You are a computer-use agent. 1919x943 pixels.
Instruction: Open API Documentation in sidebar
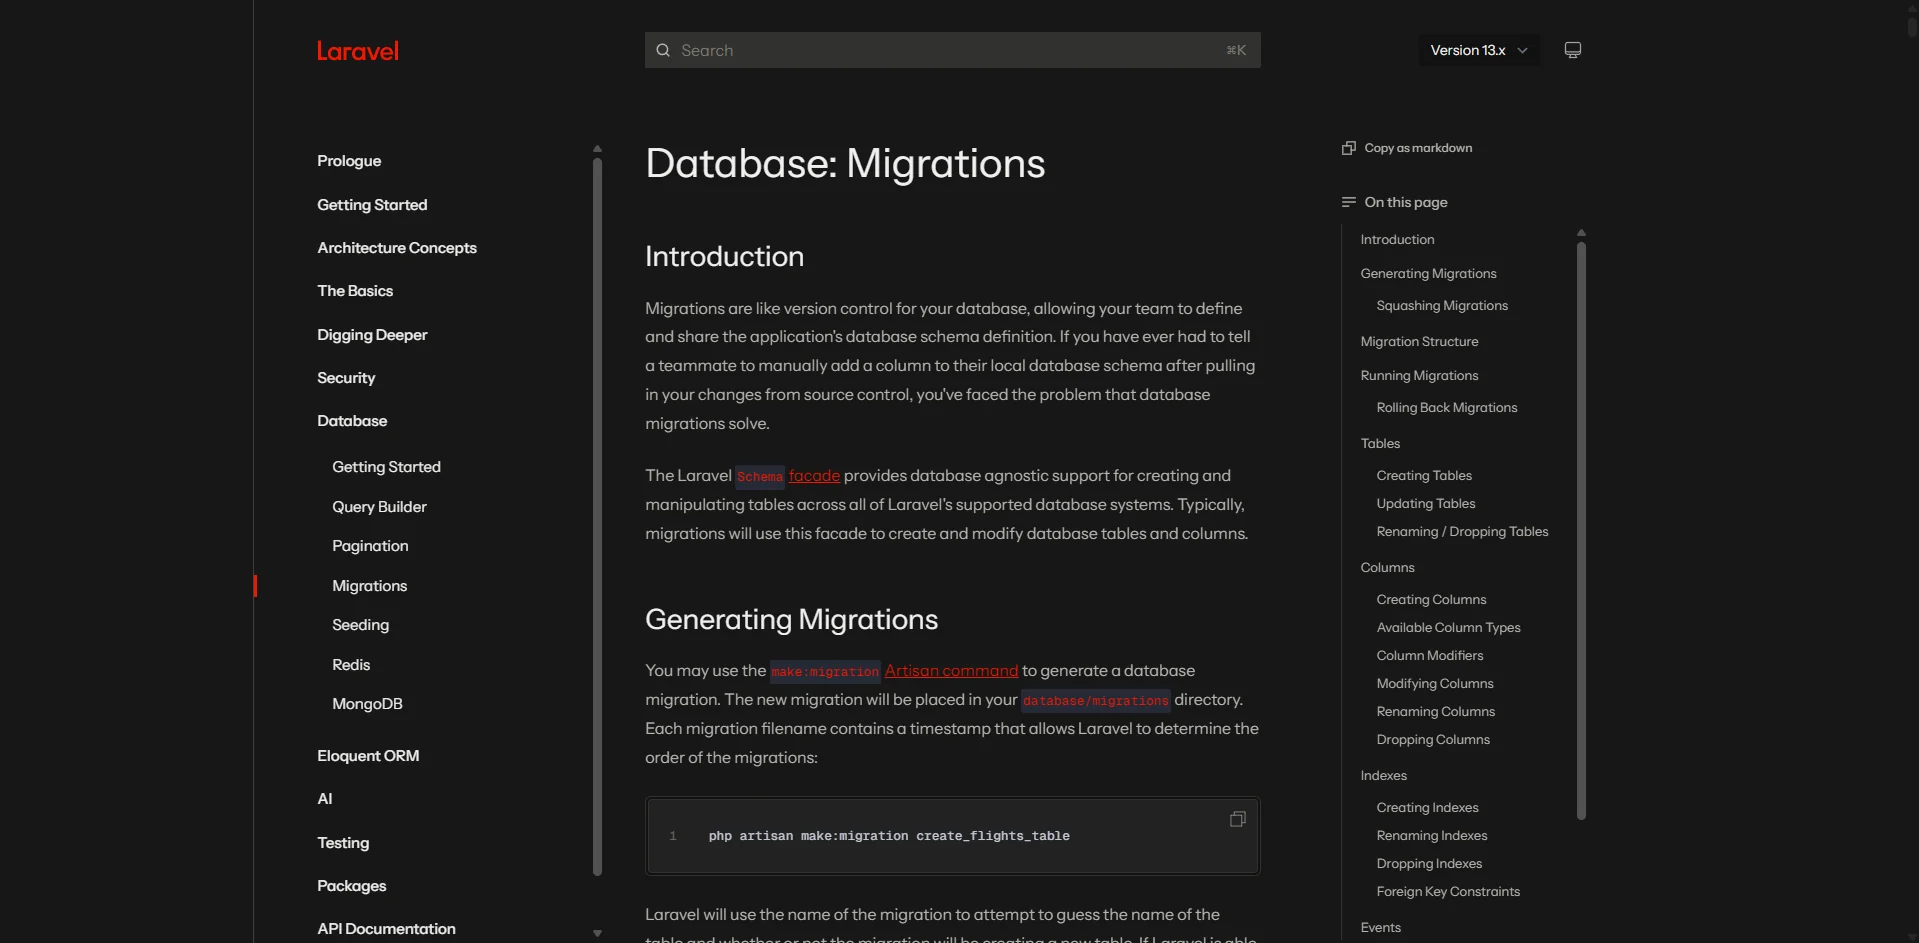[386, 929]
